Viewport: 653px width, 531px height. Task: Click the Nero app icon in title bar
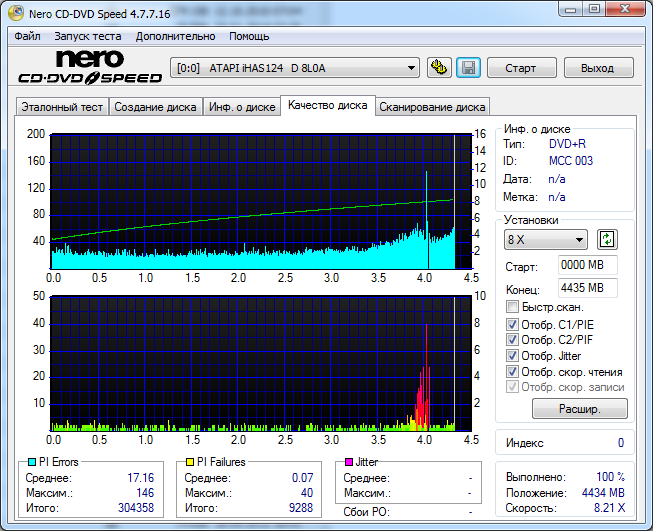pyautogui.click(x=12, y=11)
